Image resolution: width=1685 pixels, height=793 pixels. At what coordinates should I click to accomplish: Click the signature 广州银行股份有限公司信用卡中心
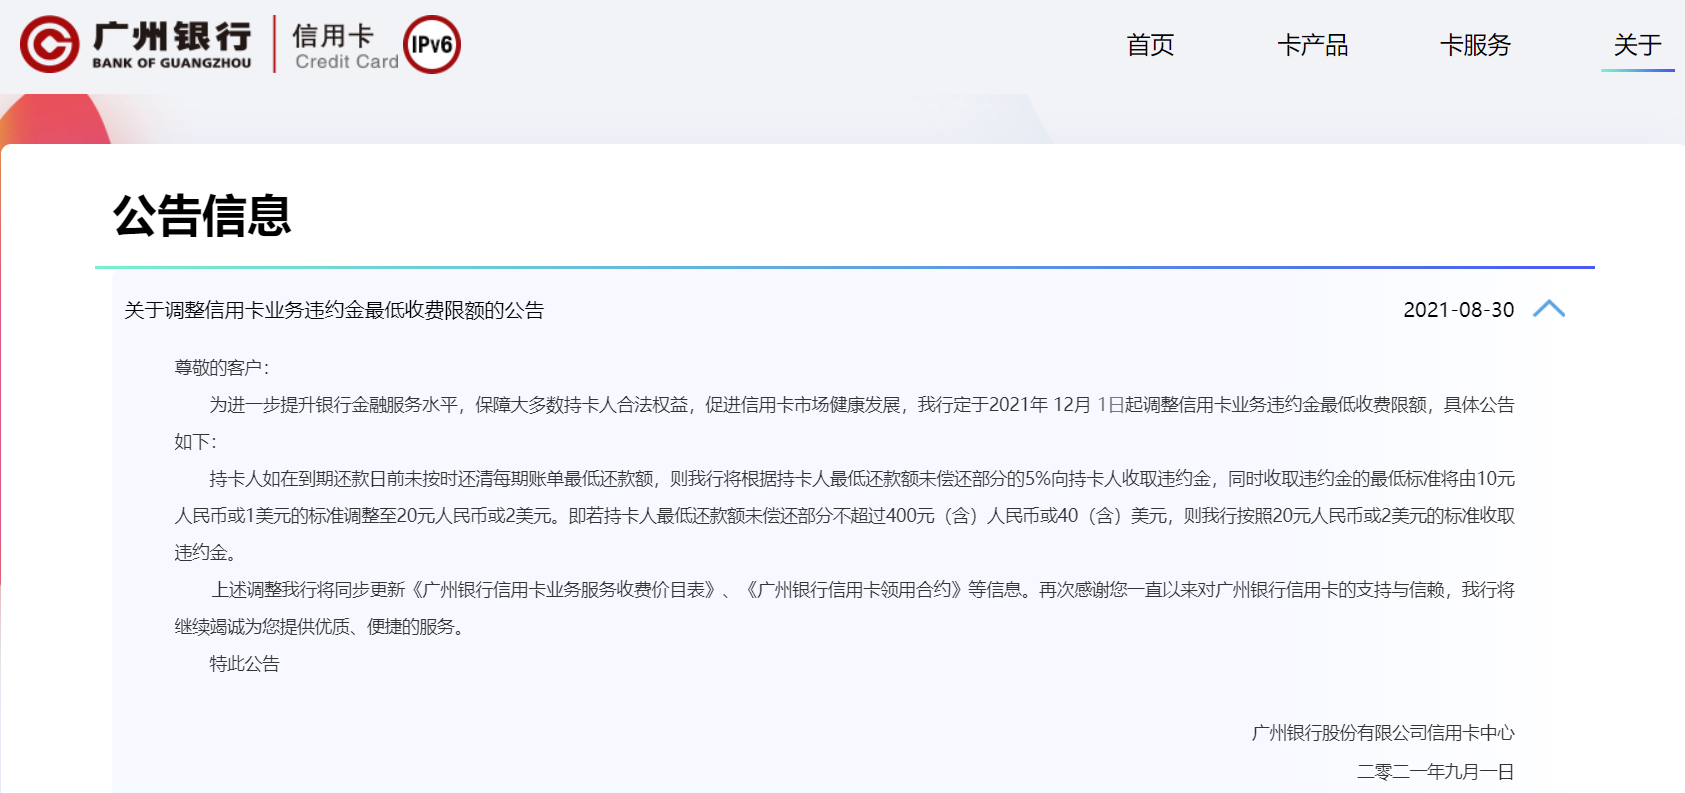coord(1383,733)
